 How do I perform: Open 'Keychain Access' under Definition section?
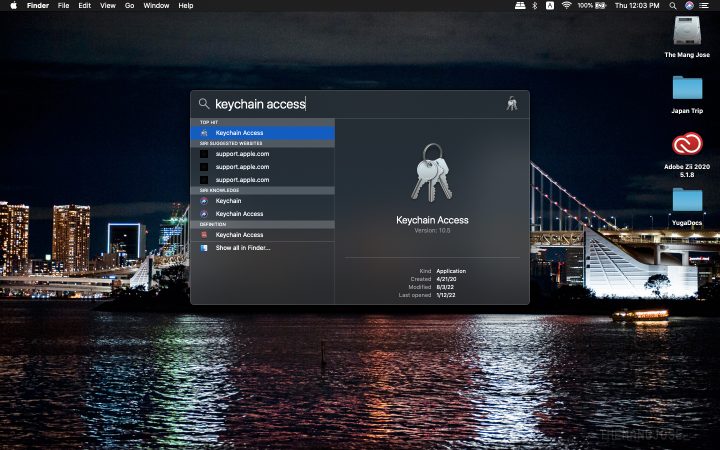(x=262, y=235)
